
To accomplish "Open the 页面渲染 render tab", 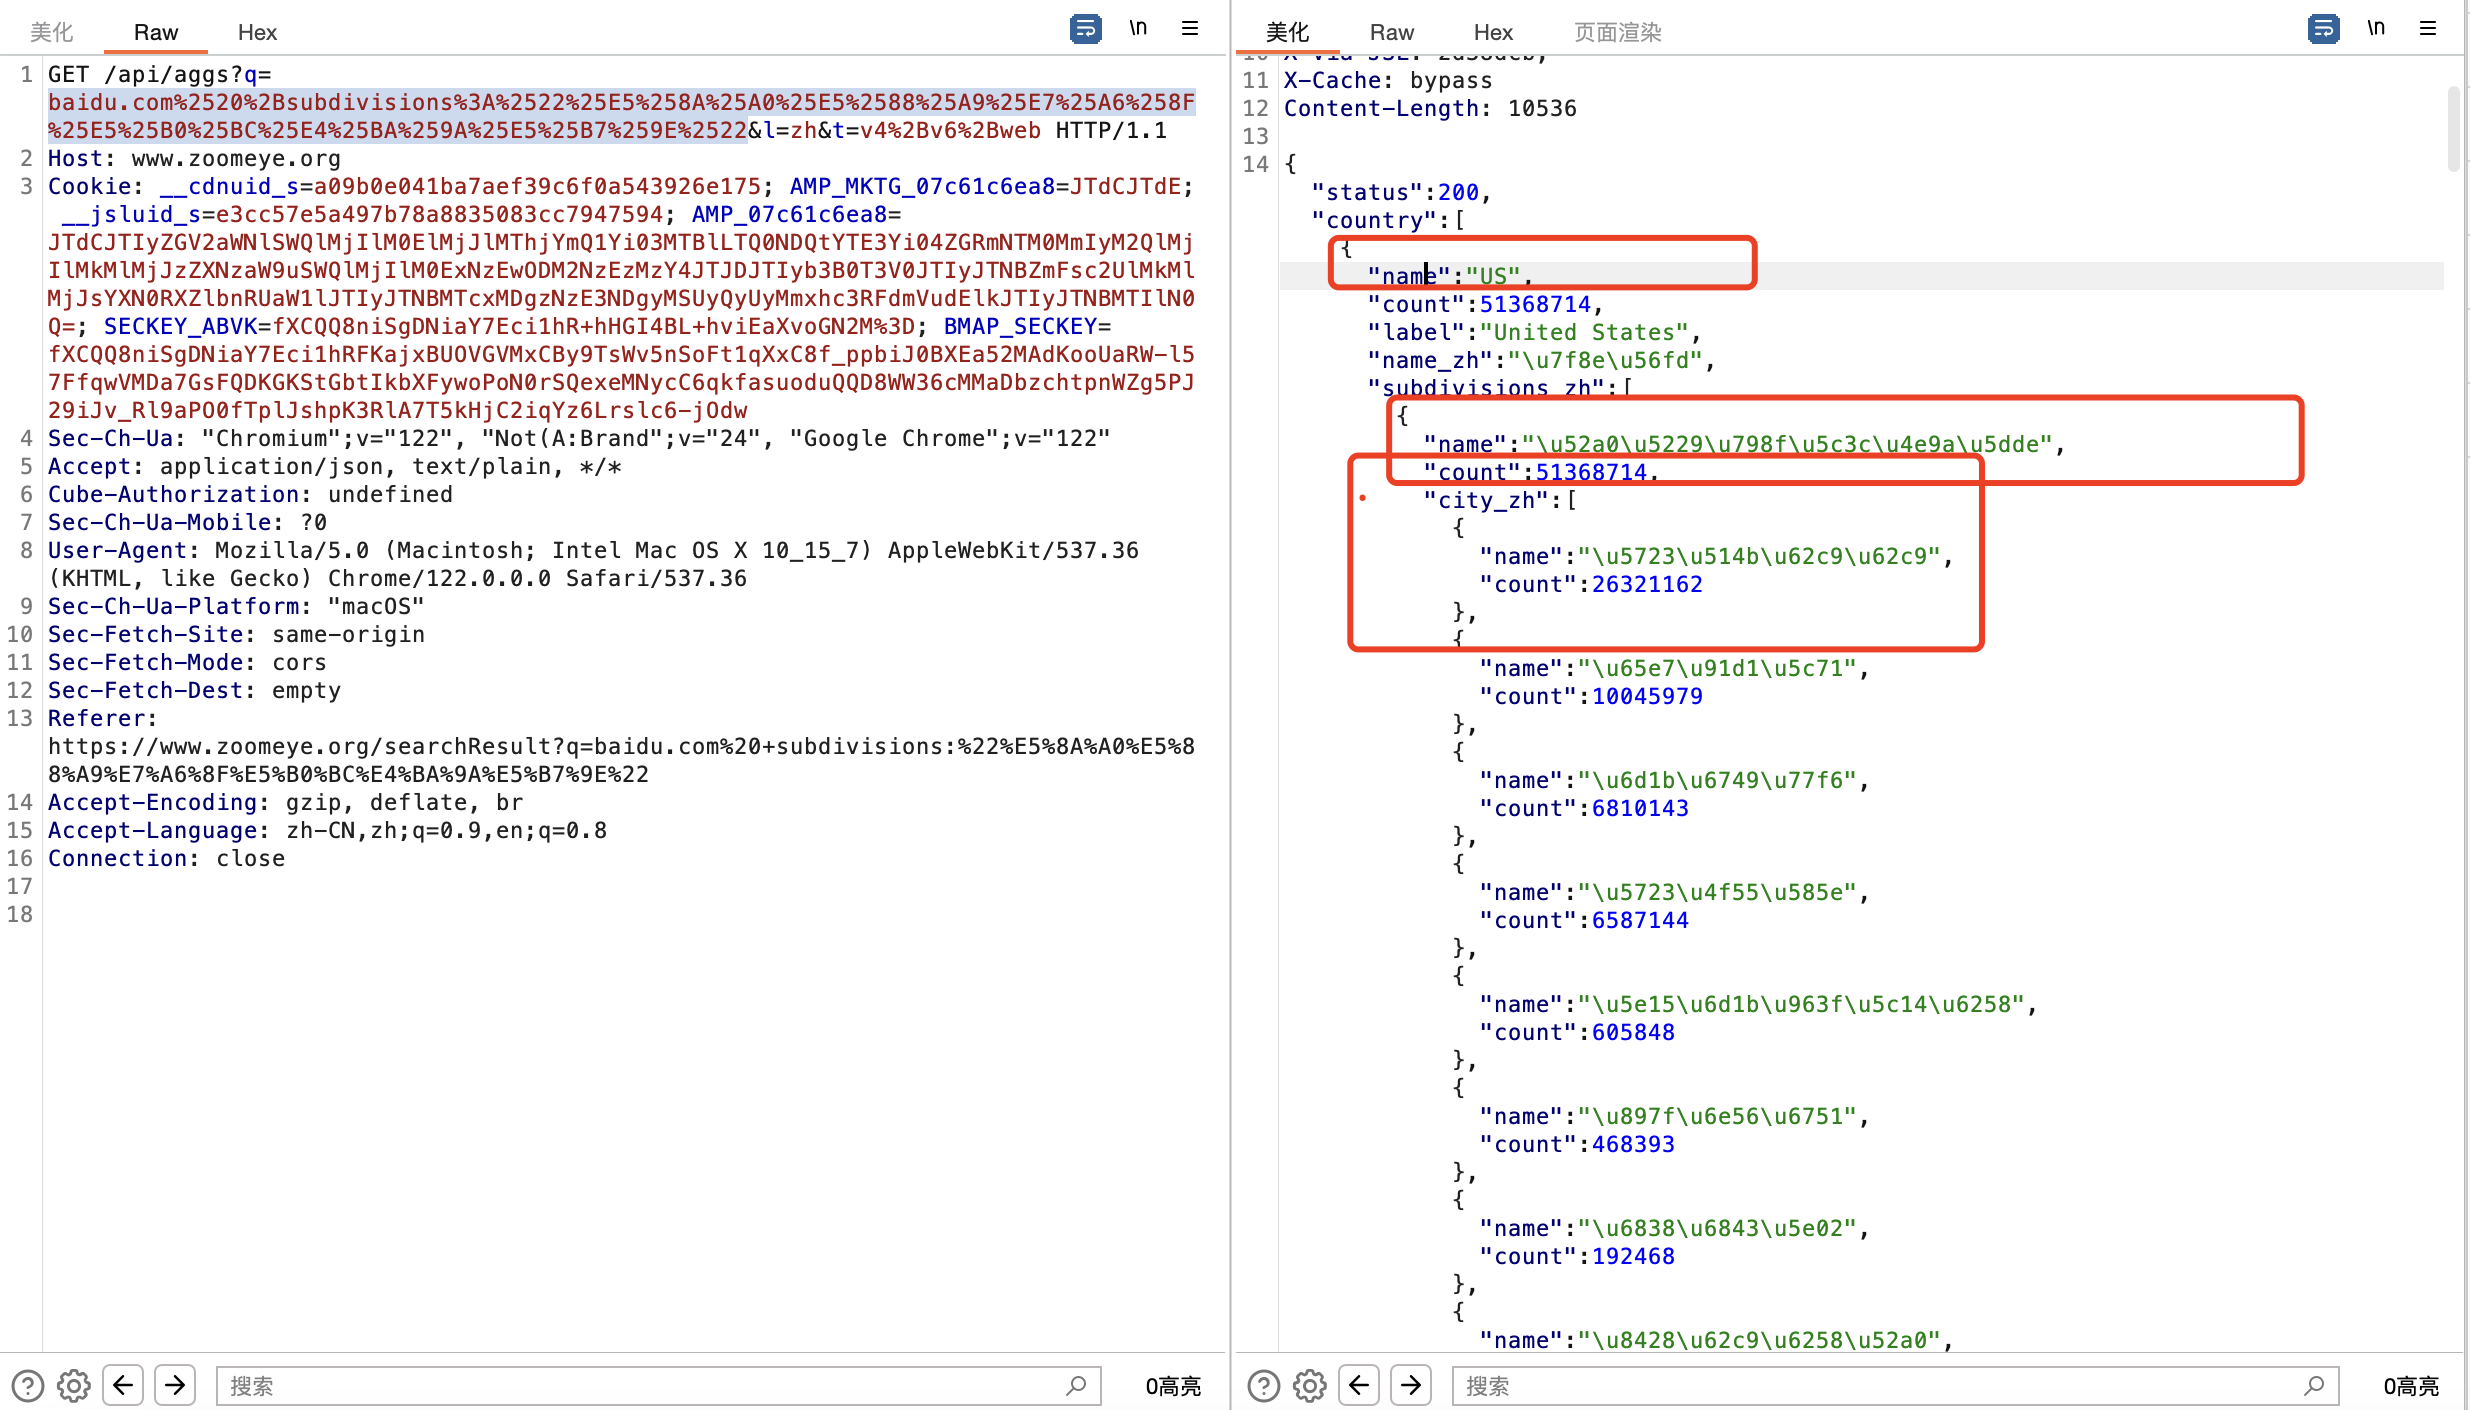I will pos(1617,32).
